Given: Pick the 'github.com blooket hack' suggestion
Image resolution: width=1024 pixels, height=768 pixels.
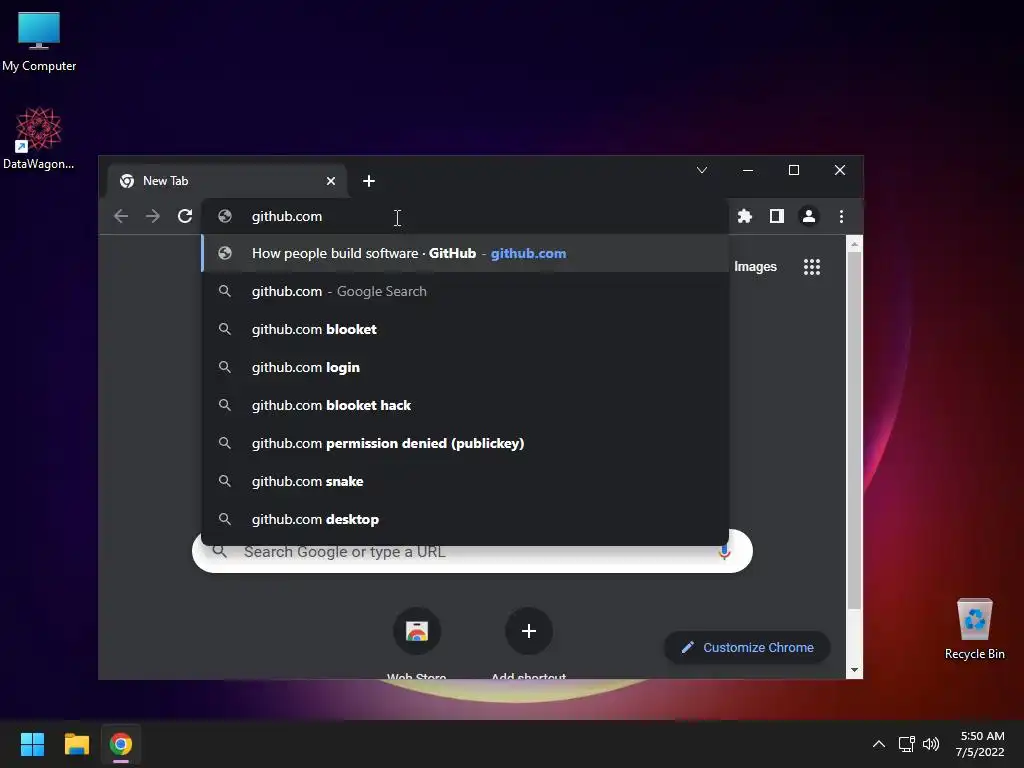Looking at the screenshot, I should (x=465, y=405).
